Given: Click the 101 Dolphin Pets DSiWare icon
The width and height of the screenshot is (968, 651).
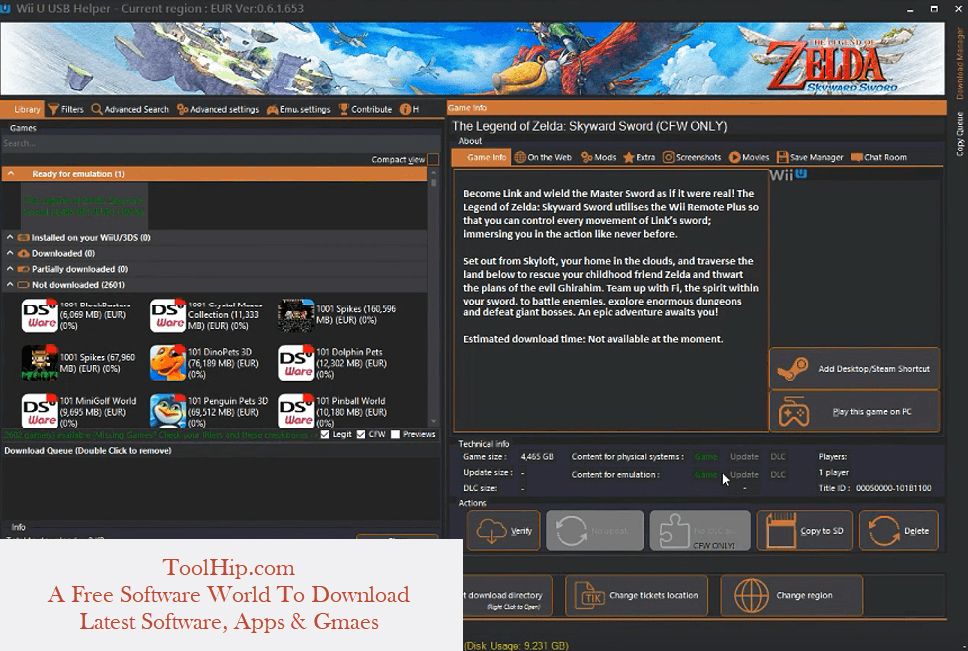Looking at the screenshot, I should coord(296,363).
